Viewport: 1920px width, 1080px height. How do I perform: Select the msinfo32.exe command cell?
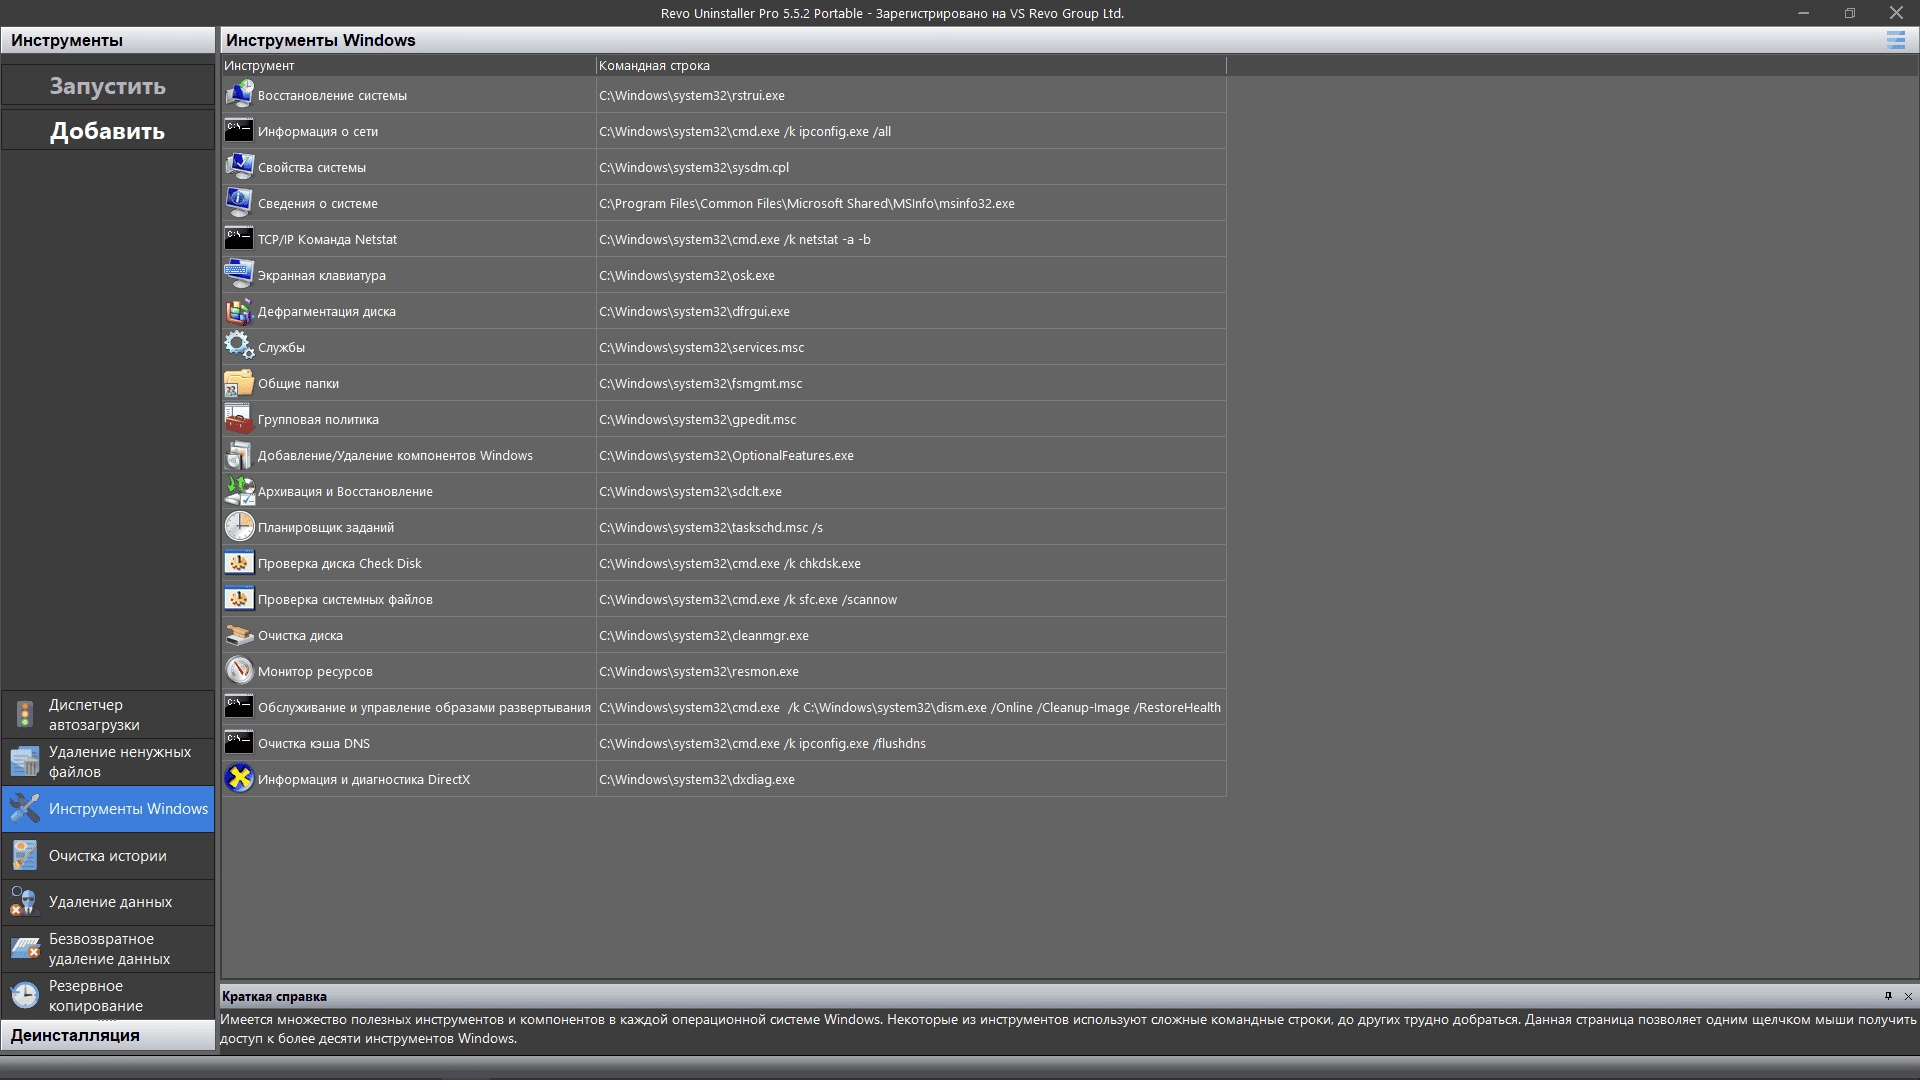pos(911,203)
